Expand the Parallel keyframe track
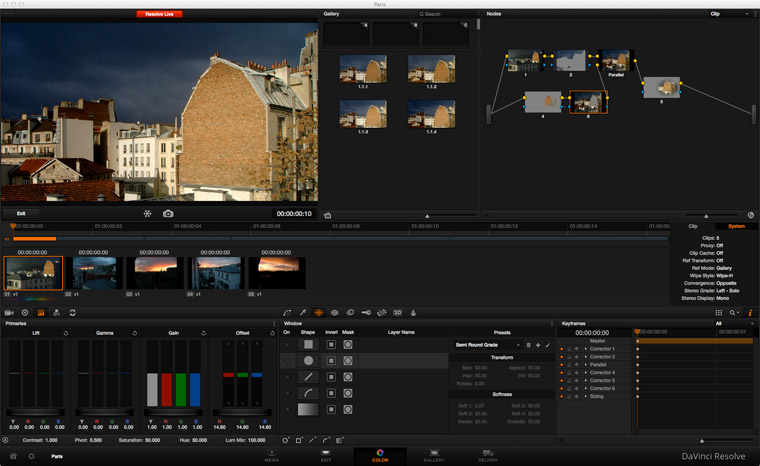The width and height of the screenshot is (760, 466). [586, 365]
